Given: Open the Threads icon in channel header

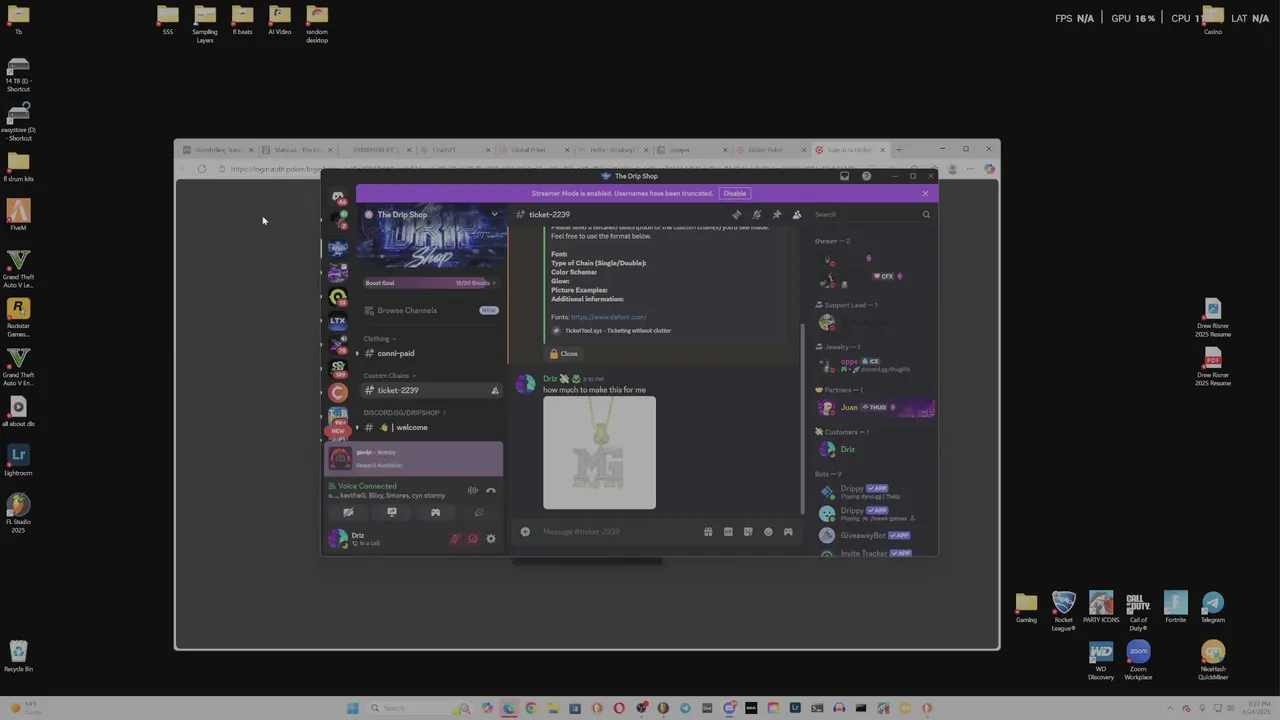Looking at the screenshot, I should tap(737, 214).
